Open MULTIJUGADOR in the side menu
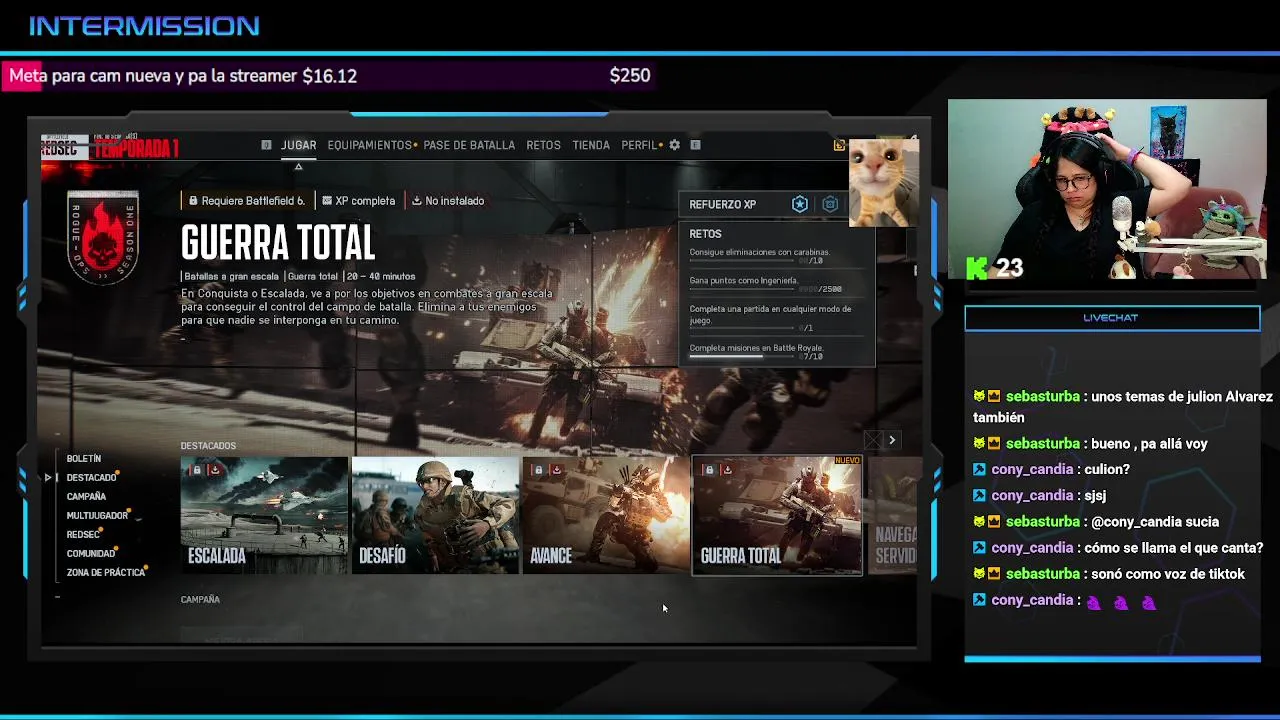The height and width of the screenshot is (720, 1280). (x=97, y=516)
